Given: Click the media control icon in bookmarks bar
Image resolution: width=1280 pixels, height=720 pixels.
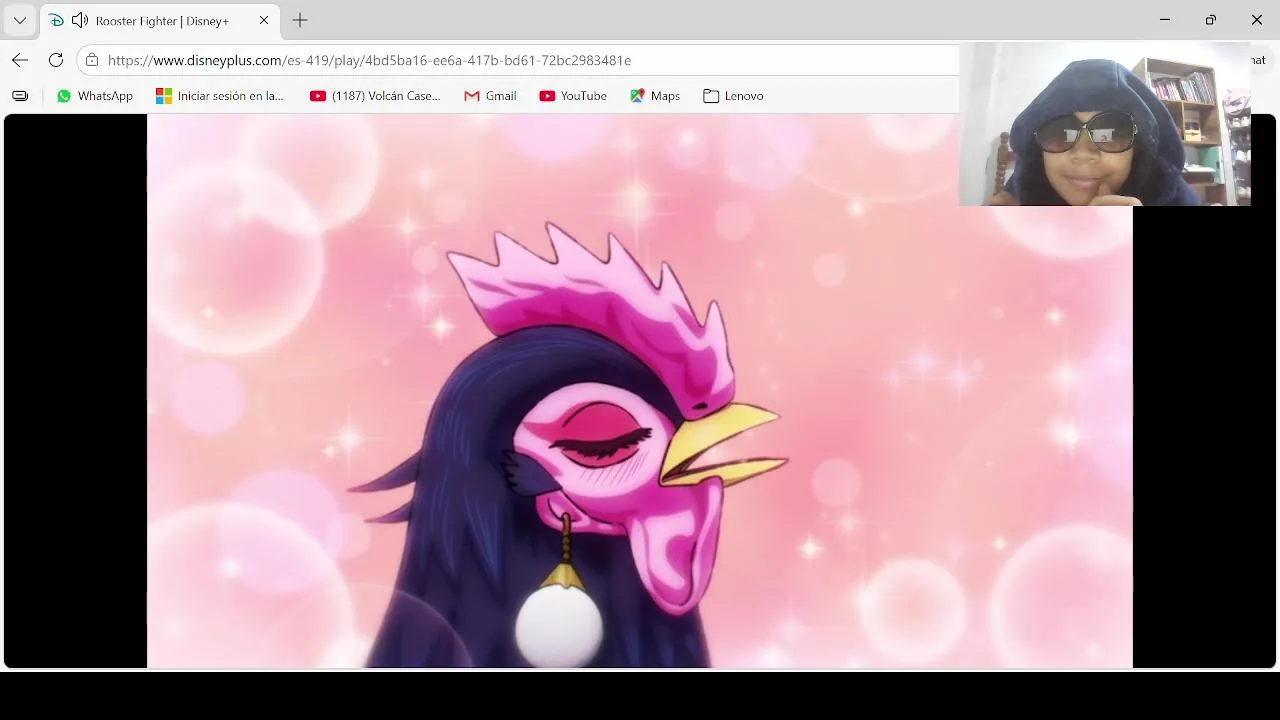Looking at the screenshot, I should pos(20,96).
